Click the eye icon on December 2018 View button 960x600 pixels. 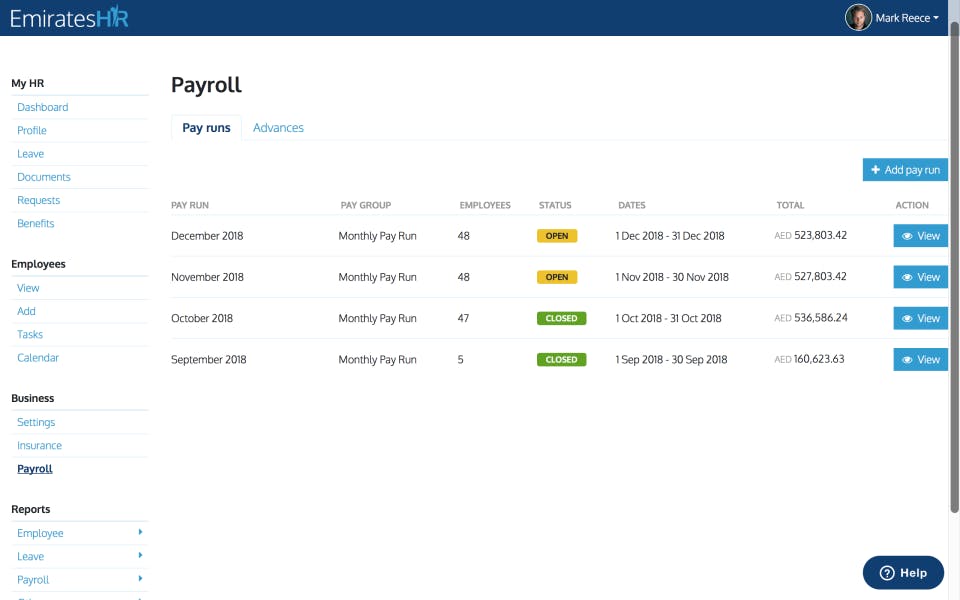pyautogui.click(x=905, y=236)
